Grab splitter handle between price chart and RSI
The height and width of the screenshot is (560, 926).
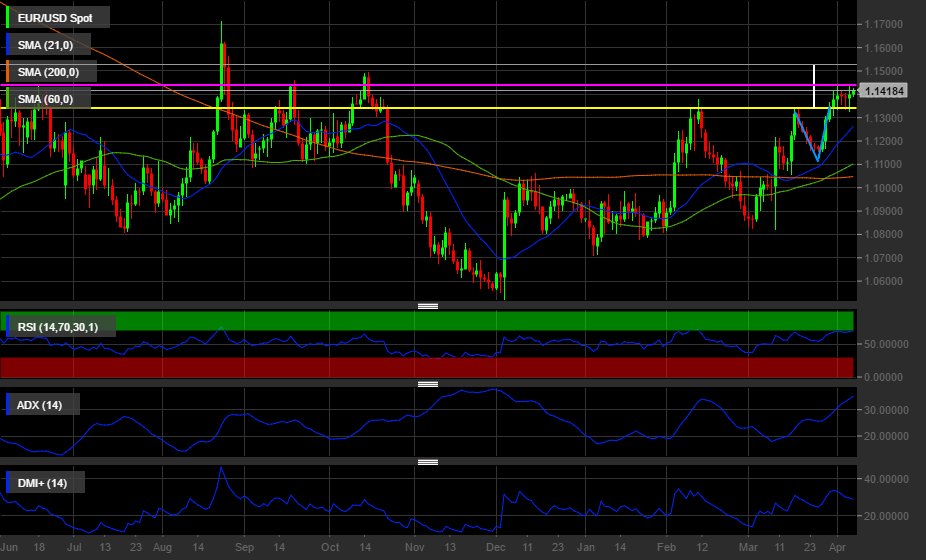pyautogui.click(x=428, y=306)
